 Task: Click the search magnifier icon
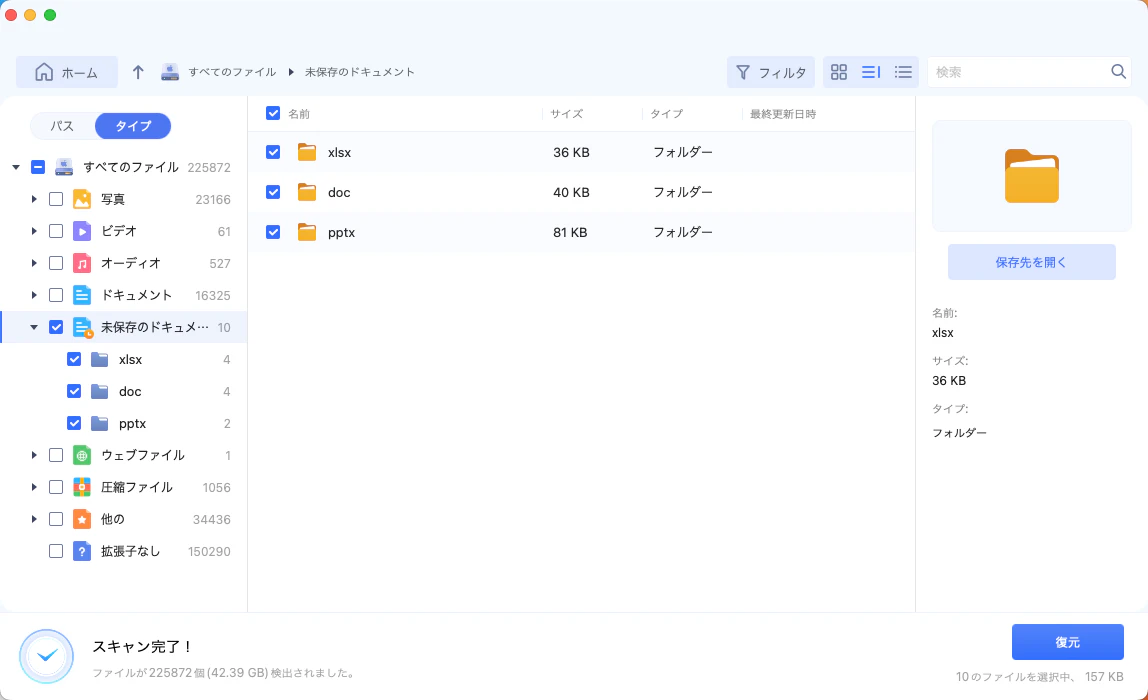(x=1118, y=72)
